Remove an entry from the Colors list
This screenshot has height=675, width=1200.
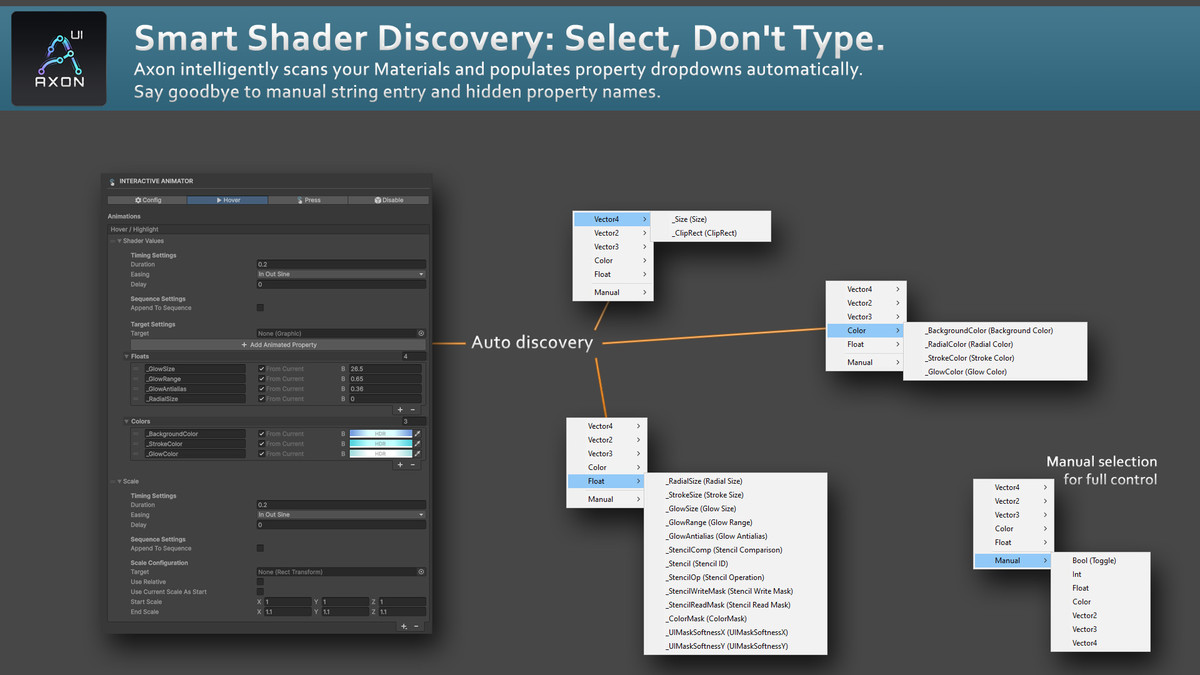pos(413,465)
